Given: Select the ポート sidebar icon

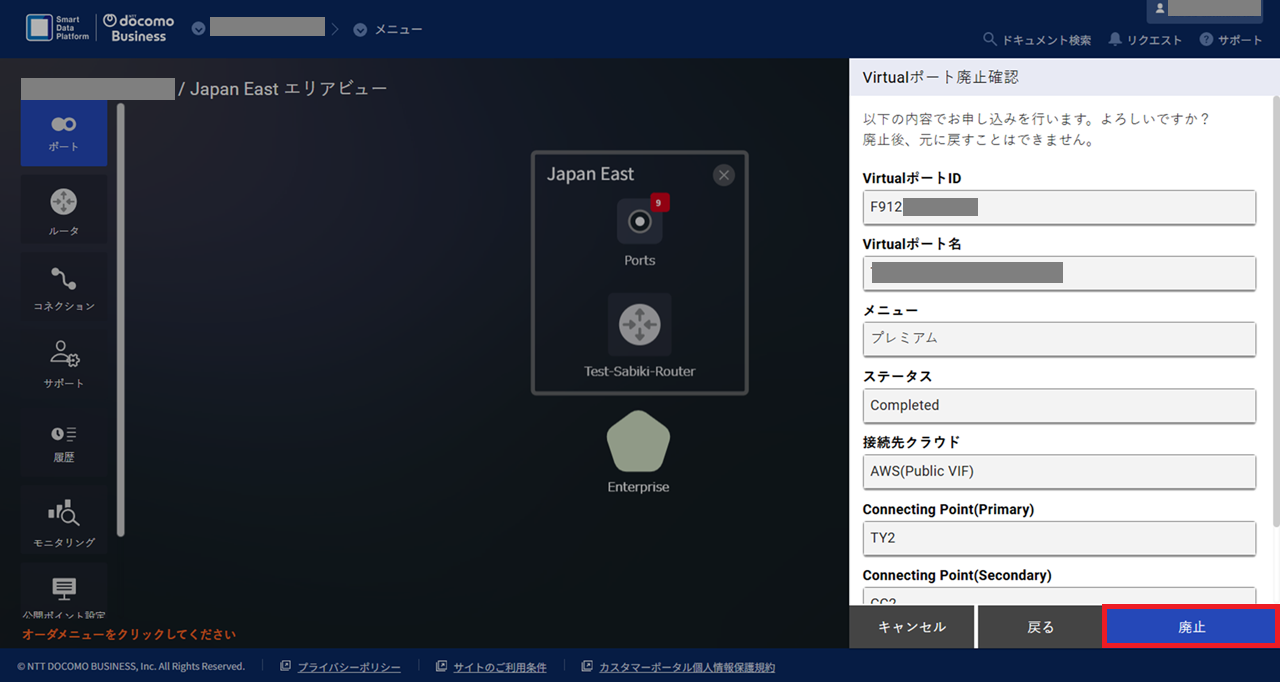Looking at the screenshot, I should [63, 133].
